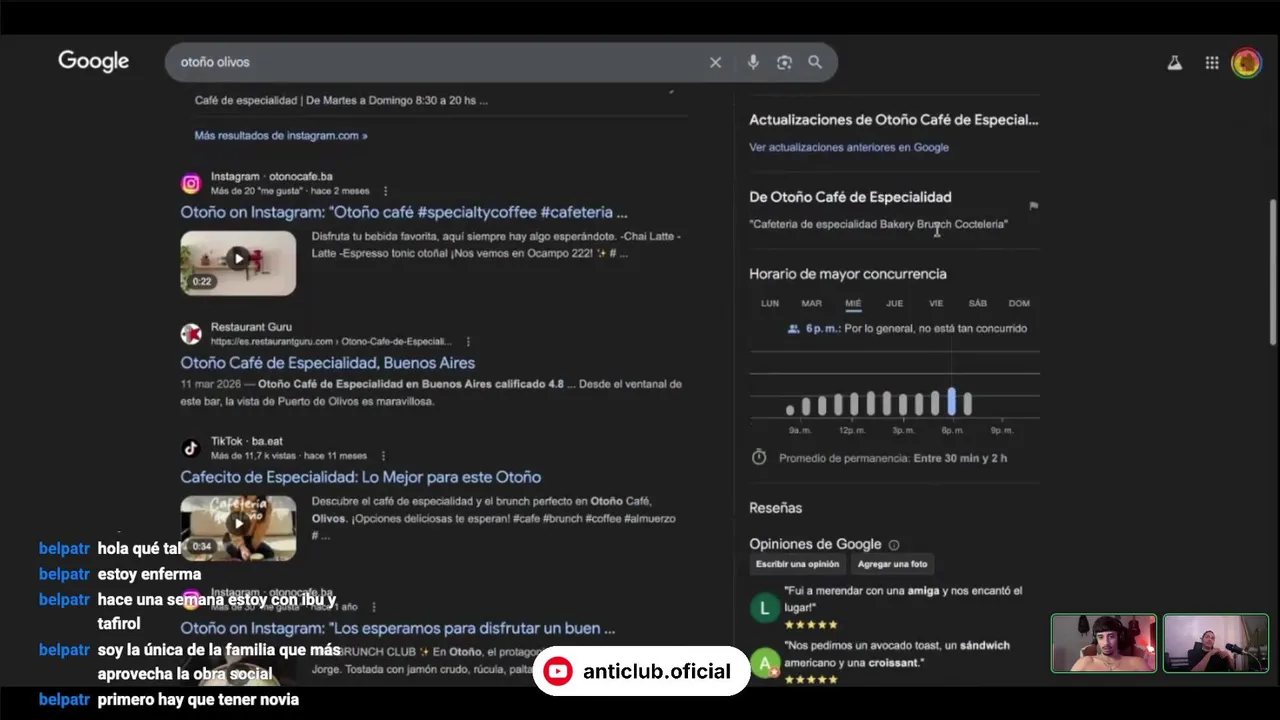Image resolution: width=1280 pixels, height=720 pixels.
Task: Click the stopwatch icon by Promedio de permanencia
Action: [759, 457]
